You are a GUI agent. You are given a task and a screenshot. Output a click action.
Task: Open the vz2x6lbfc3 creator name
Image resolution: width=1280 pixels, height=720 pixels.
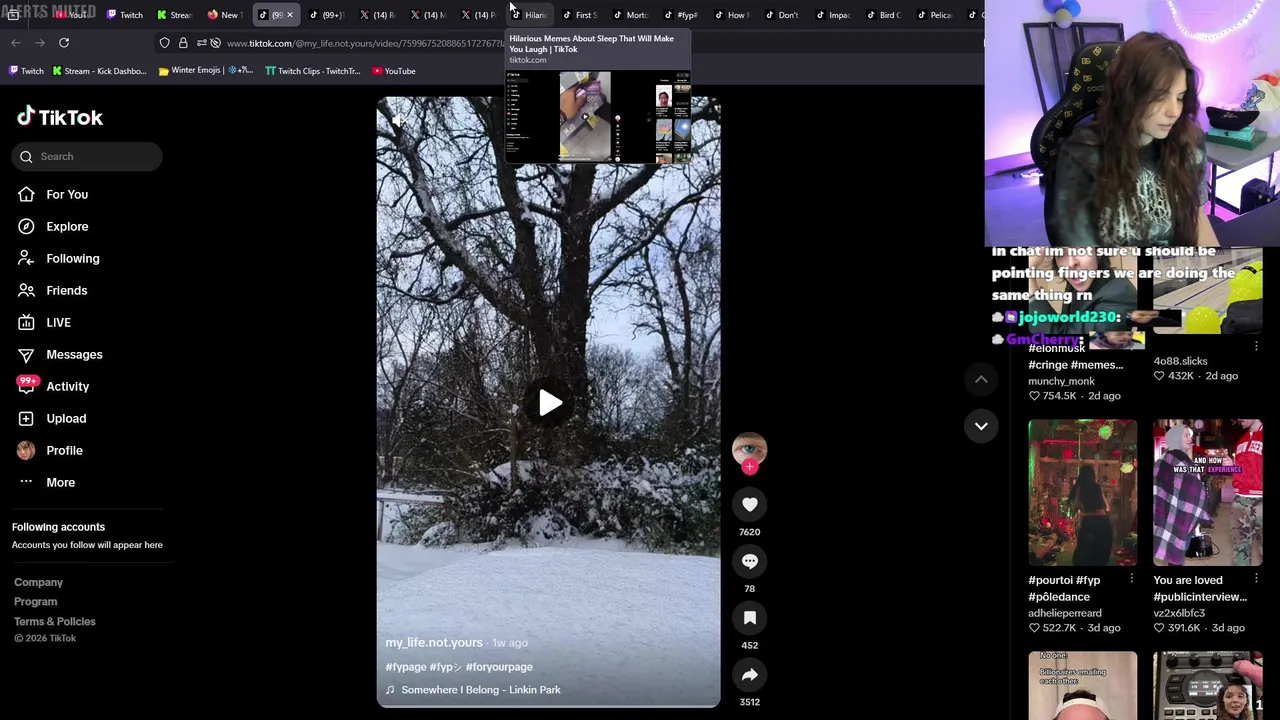1179,613
